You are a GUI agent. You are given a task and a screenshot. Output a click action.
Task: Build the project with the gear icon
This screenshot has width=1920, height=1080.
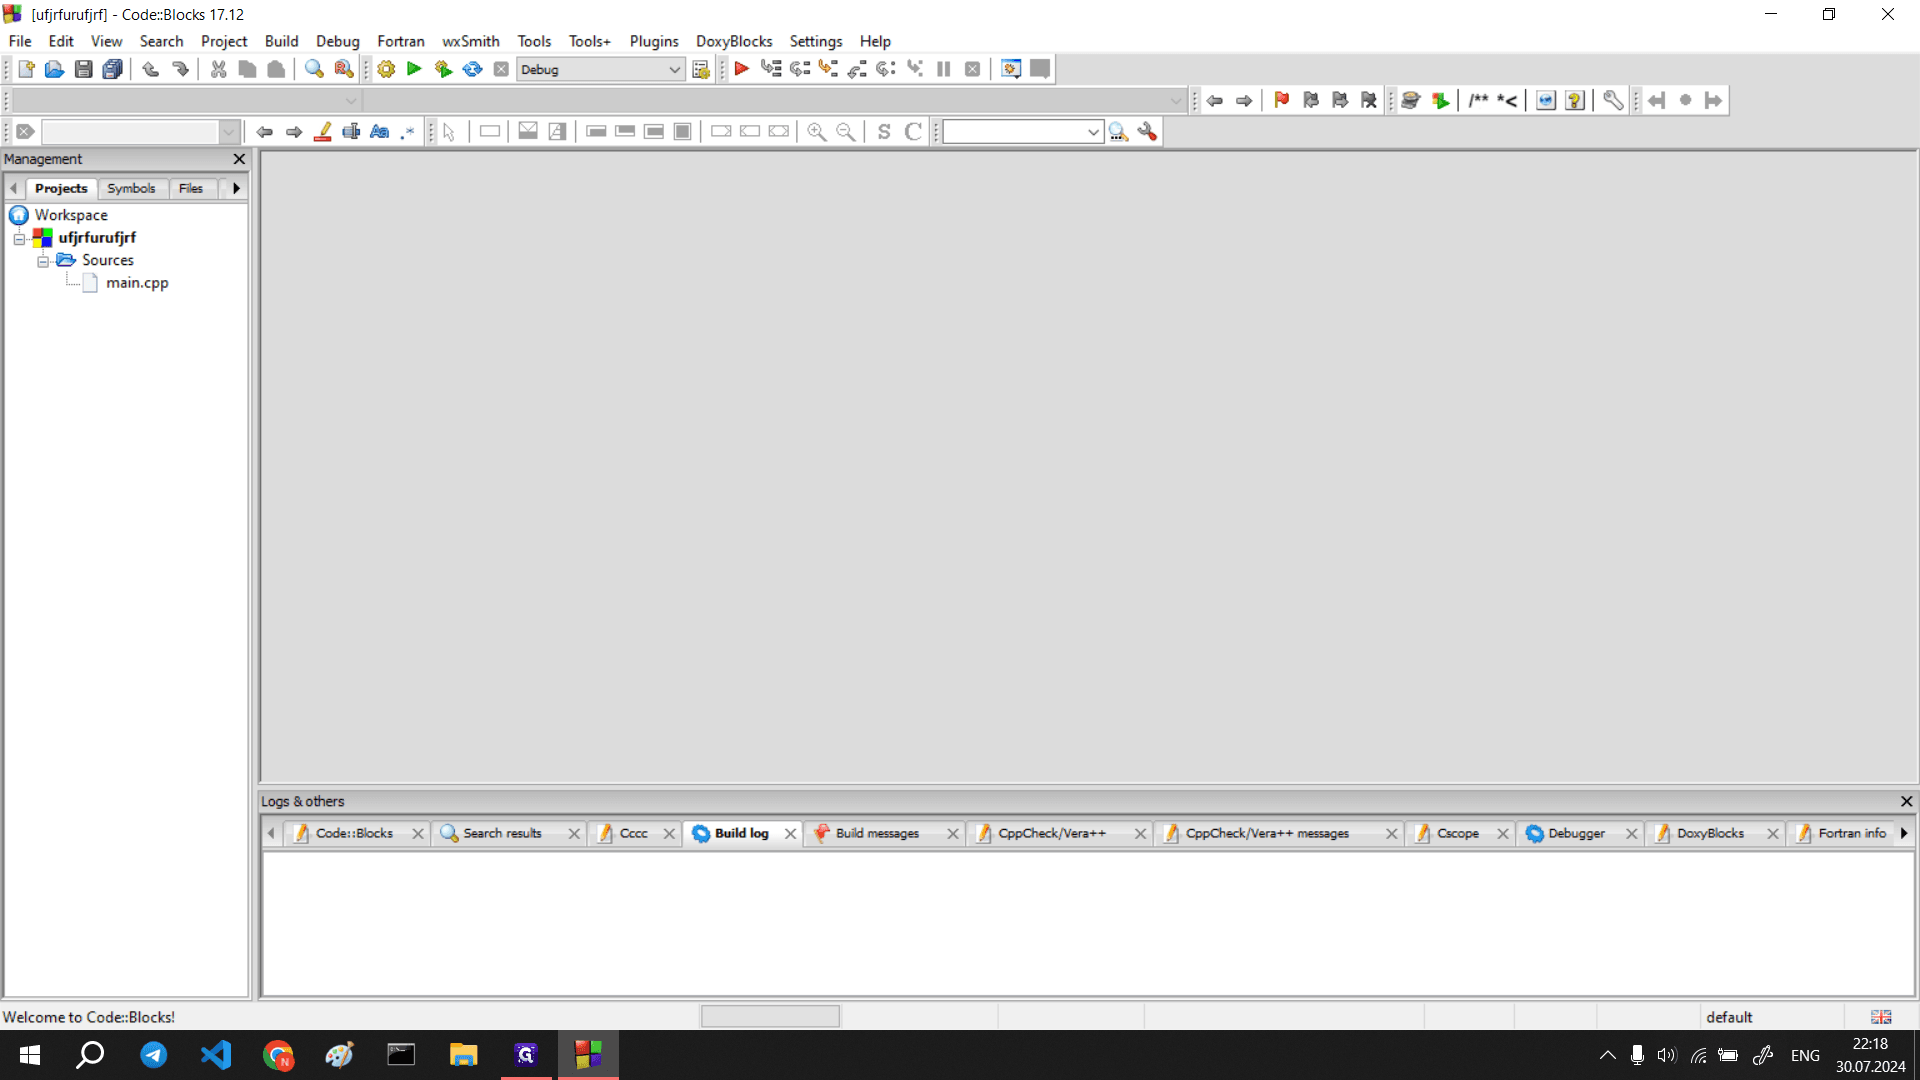[386, 69]
